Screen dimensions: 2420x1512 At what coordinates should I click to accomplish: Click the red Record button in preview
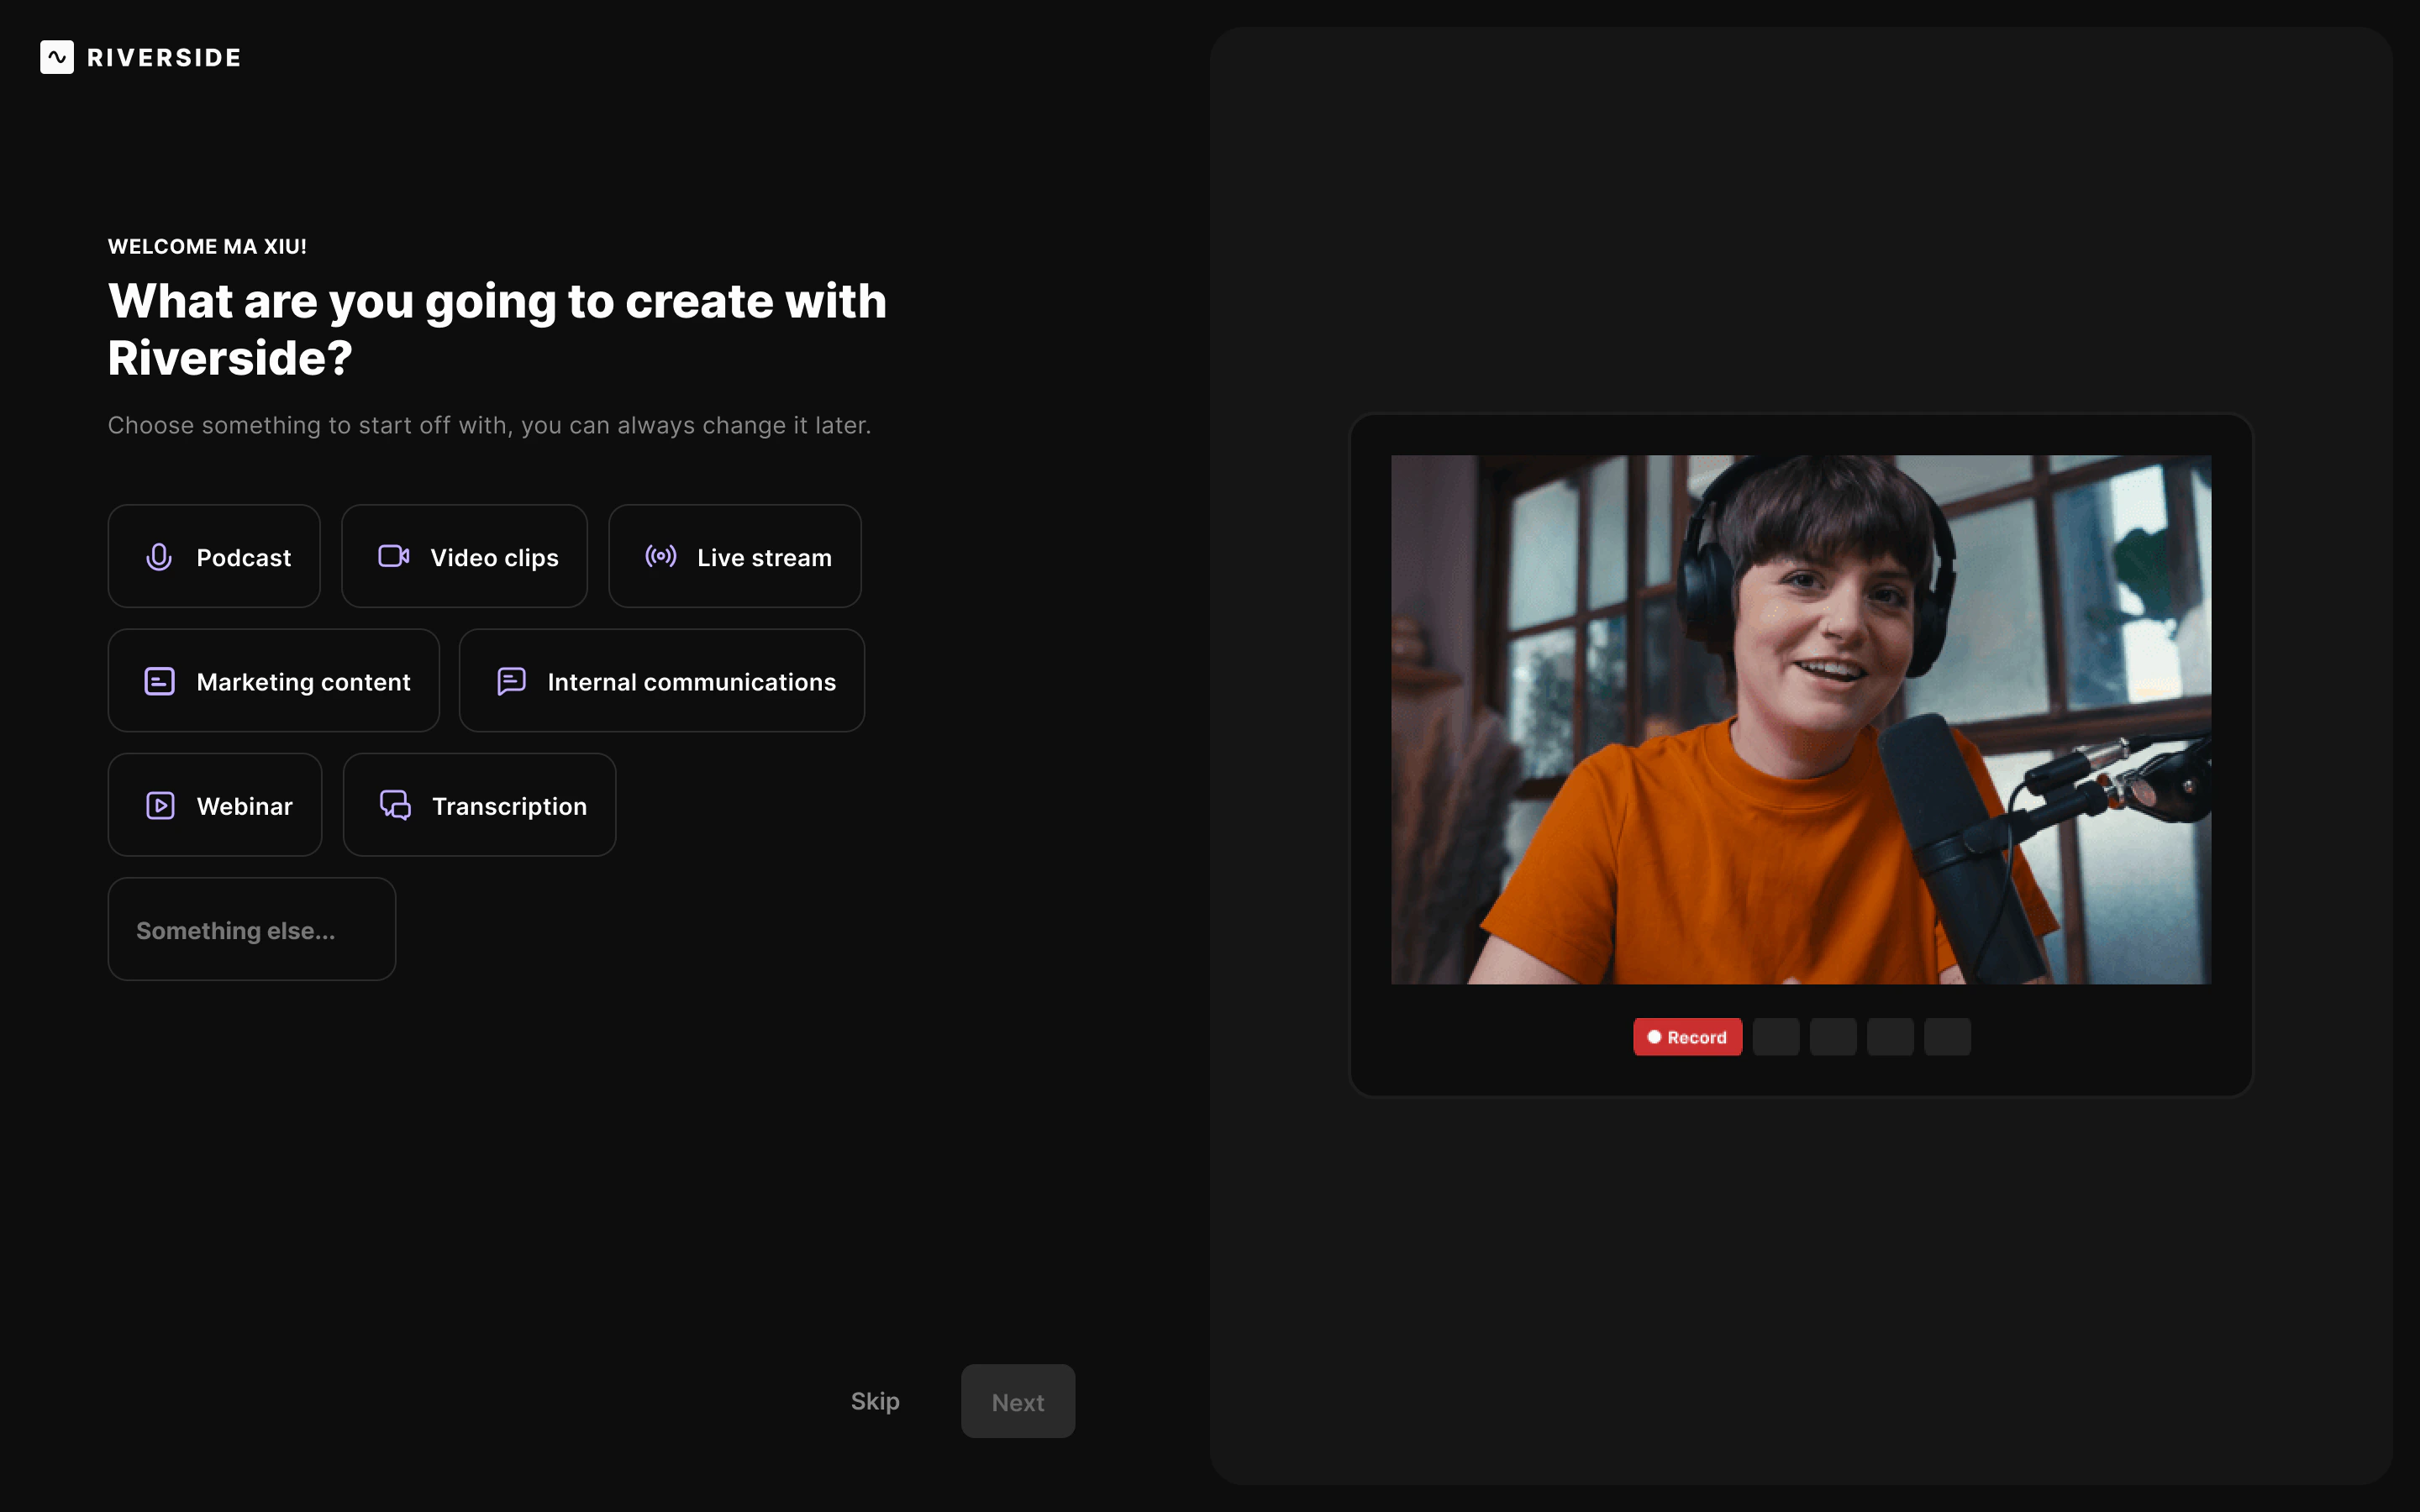[x=1687, y=1037]
